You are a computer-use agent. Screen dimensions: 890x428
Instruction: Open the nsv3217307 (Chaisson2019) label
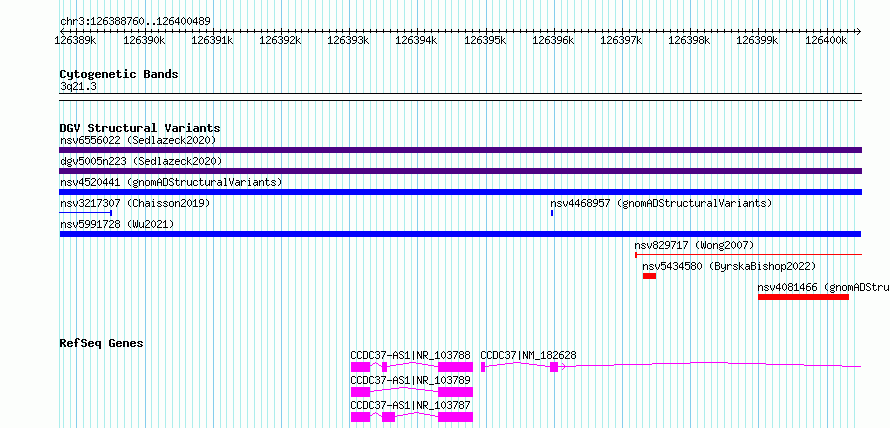(x=135, y=203)
